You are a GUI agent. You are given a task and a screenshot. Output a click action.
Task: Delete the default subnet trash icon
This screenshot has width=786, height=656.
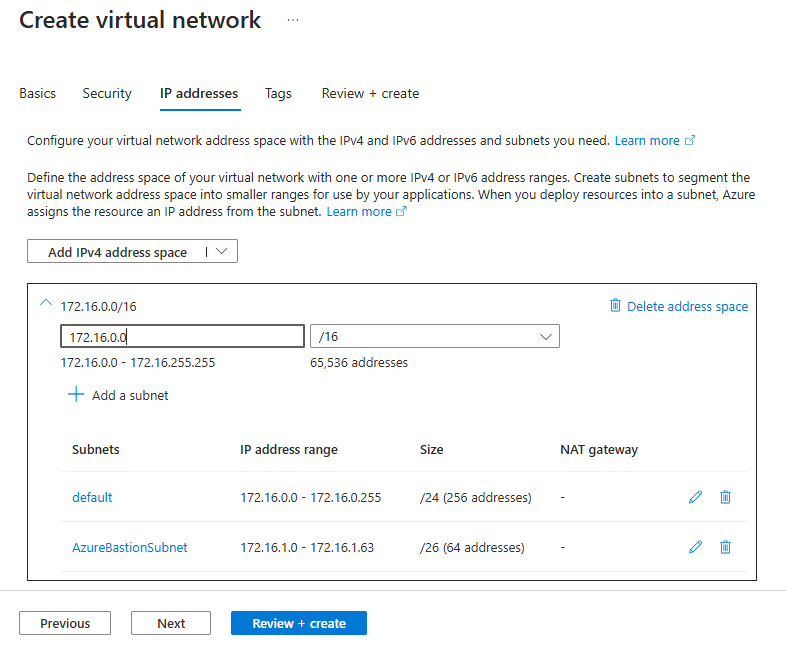725,497
